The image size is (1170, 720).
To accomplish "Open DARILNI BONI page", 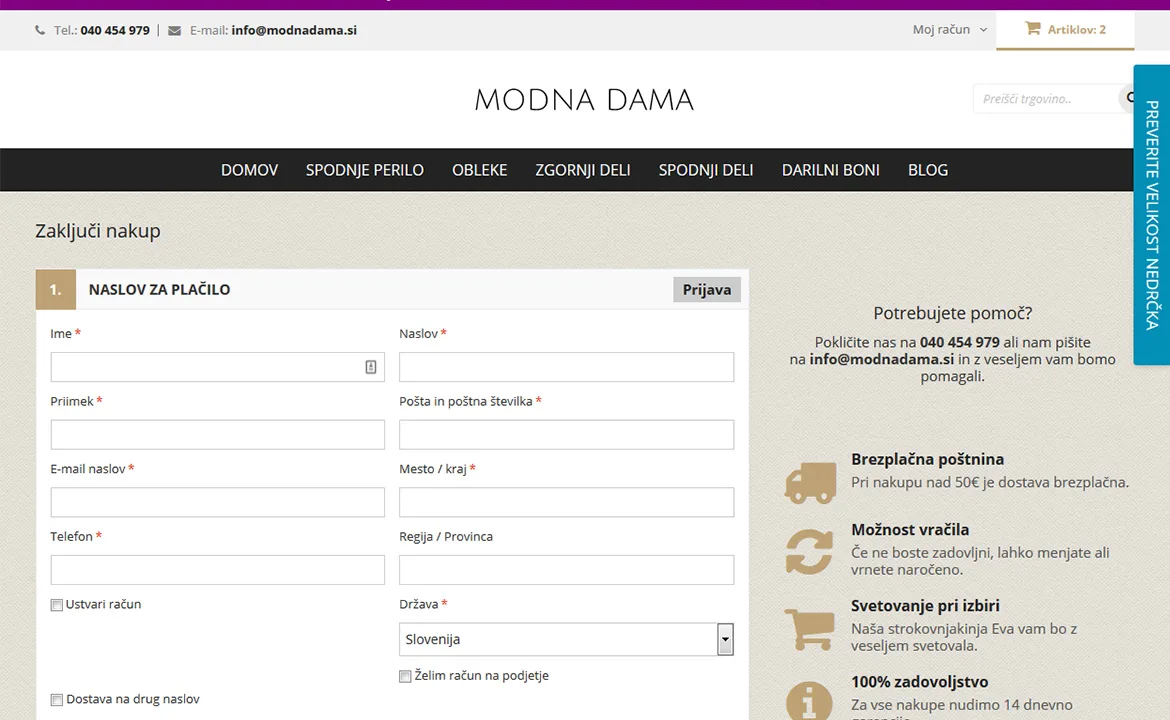I will [830, 170].
